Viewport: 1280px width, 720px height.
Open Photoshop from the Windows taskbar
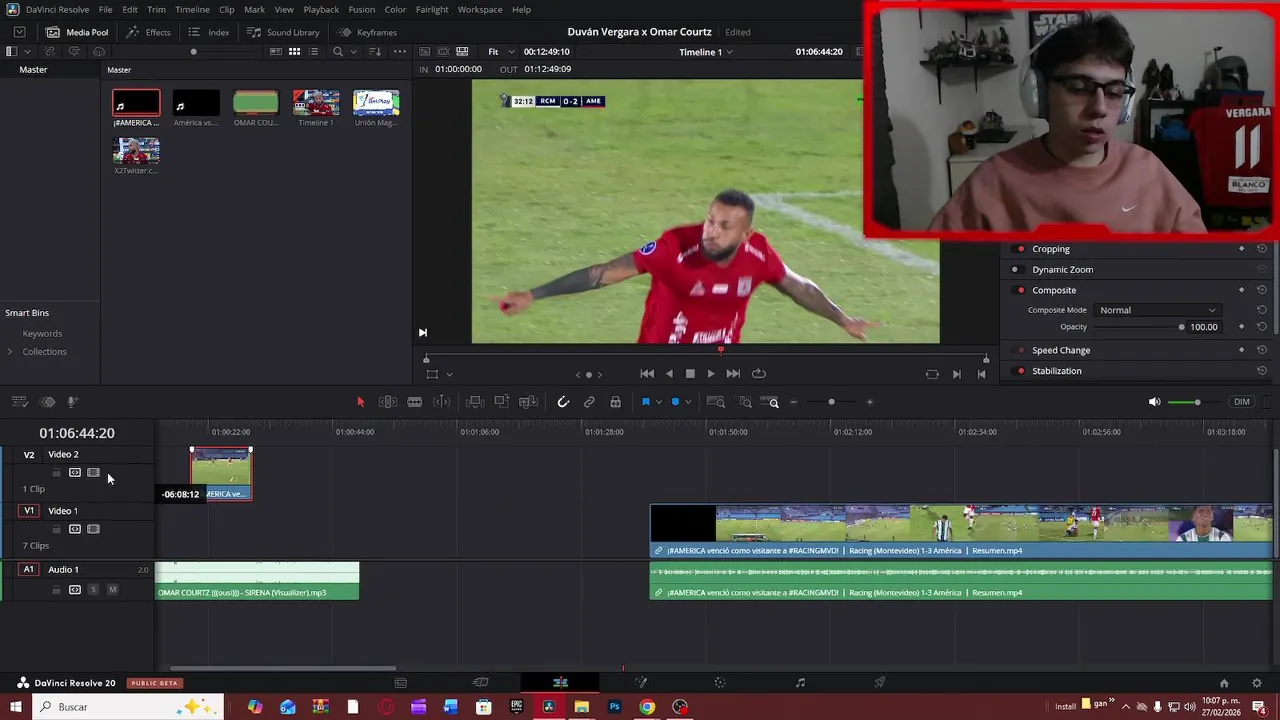[x=615, y=707]
